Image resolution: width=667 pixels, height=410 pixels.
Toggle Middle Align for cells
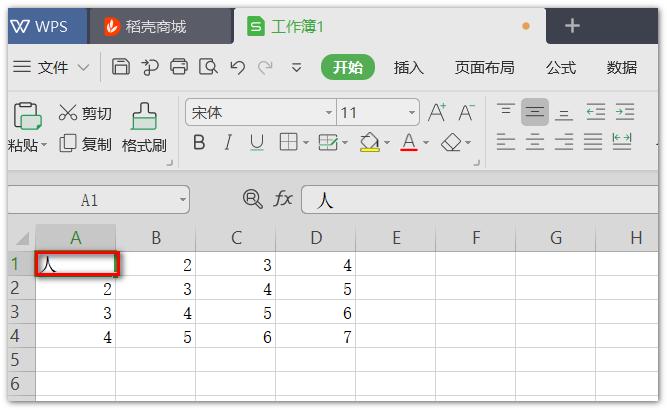pos(535,112)
